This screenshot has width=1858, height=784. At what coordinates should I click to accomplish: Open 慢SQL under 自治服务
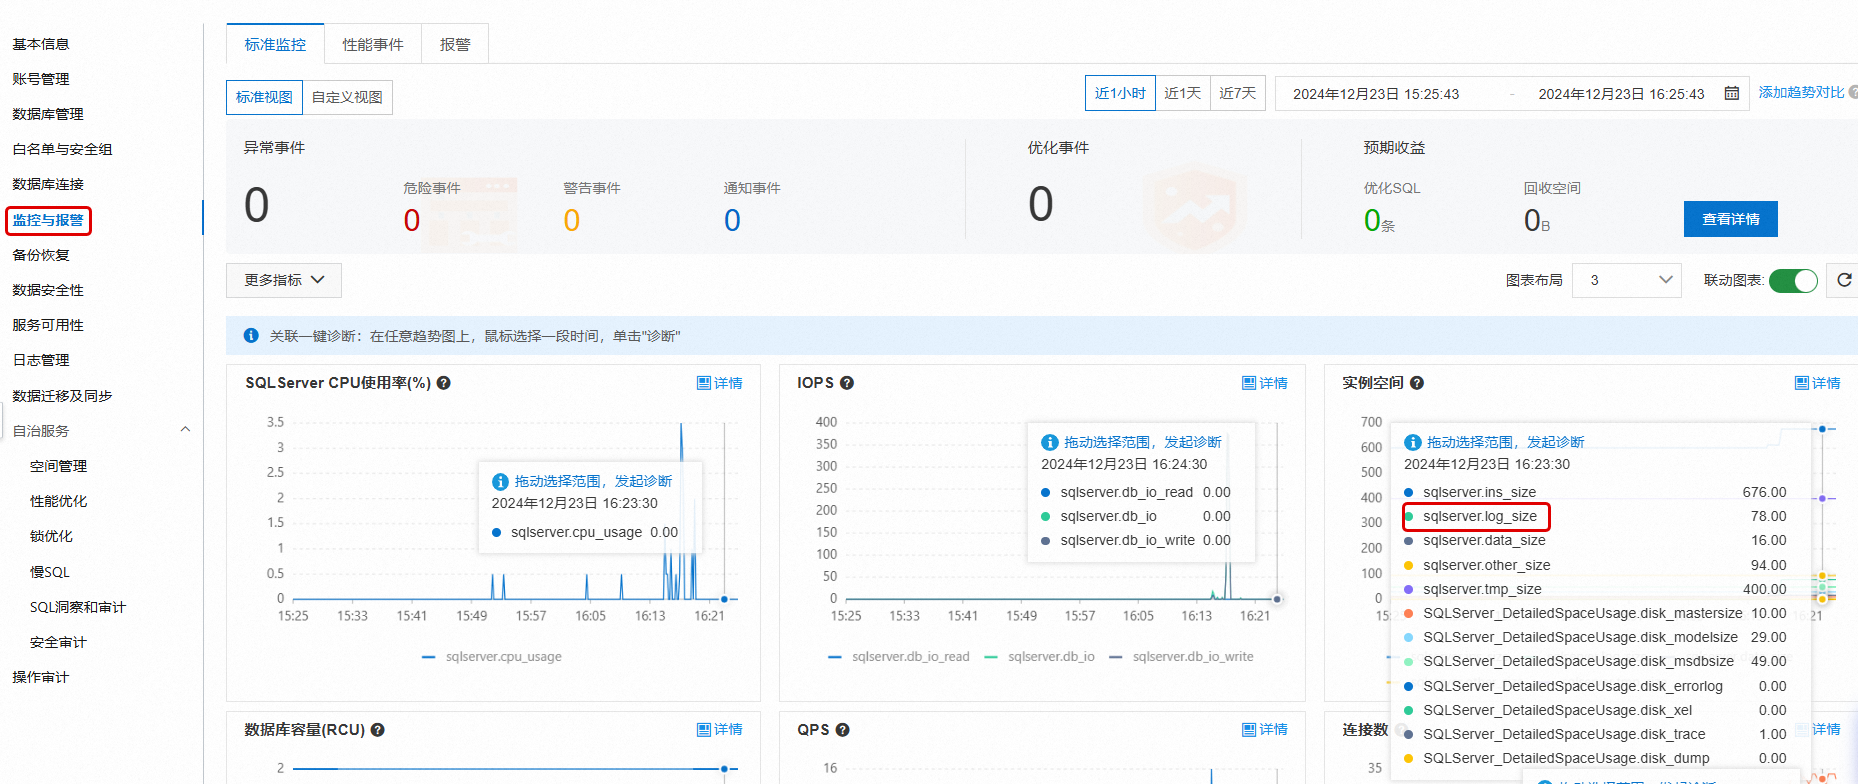tap(50, 572)
